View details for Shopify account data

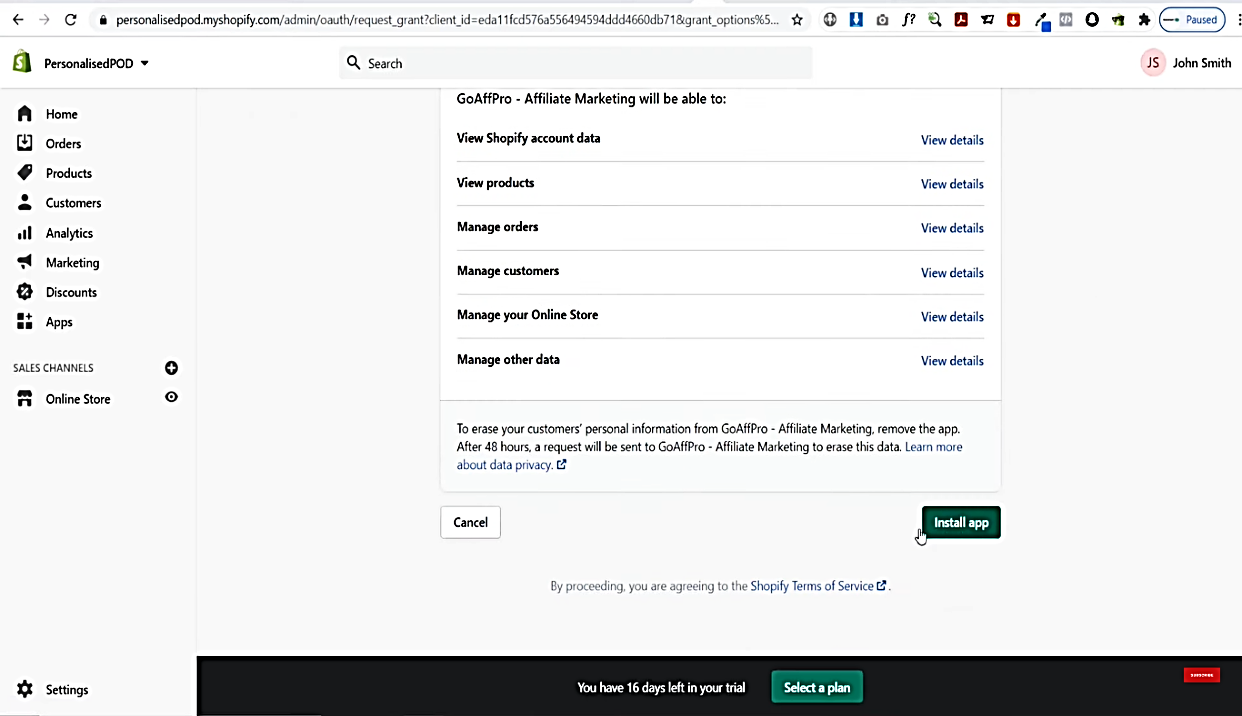pos(952,140)
